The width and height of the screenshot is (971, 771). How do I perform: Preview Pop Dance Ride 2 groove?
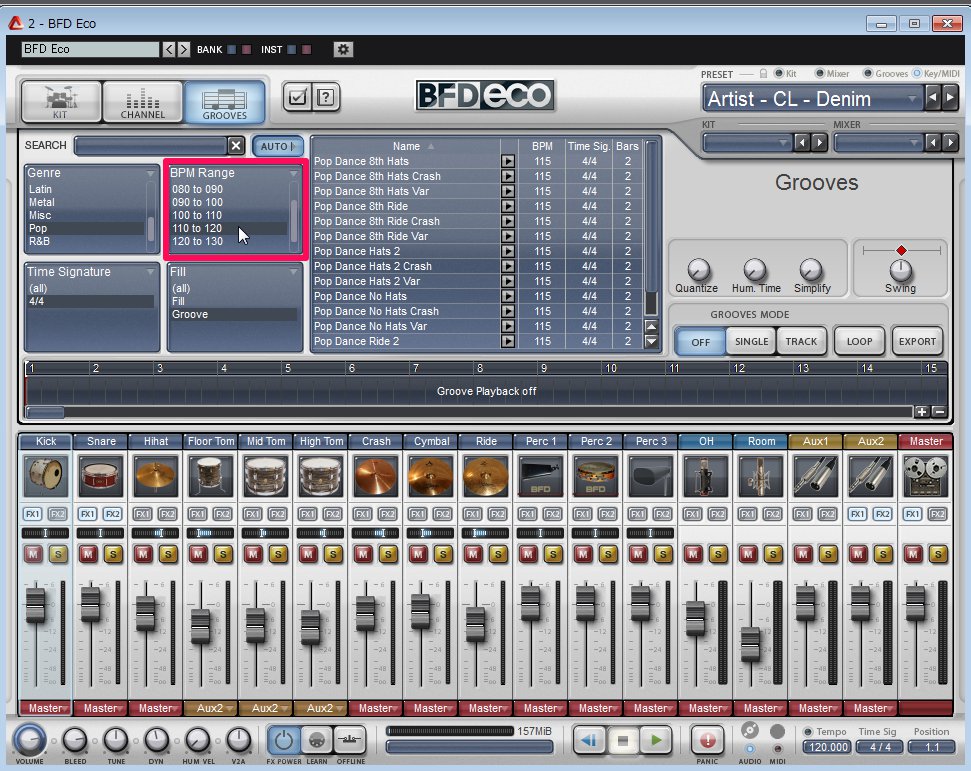[508, 341]
